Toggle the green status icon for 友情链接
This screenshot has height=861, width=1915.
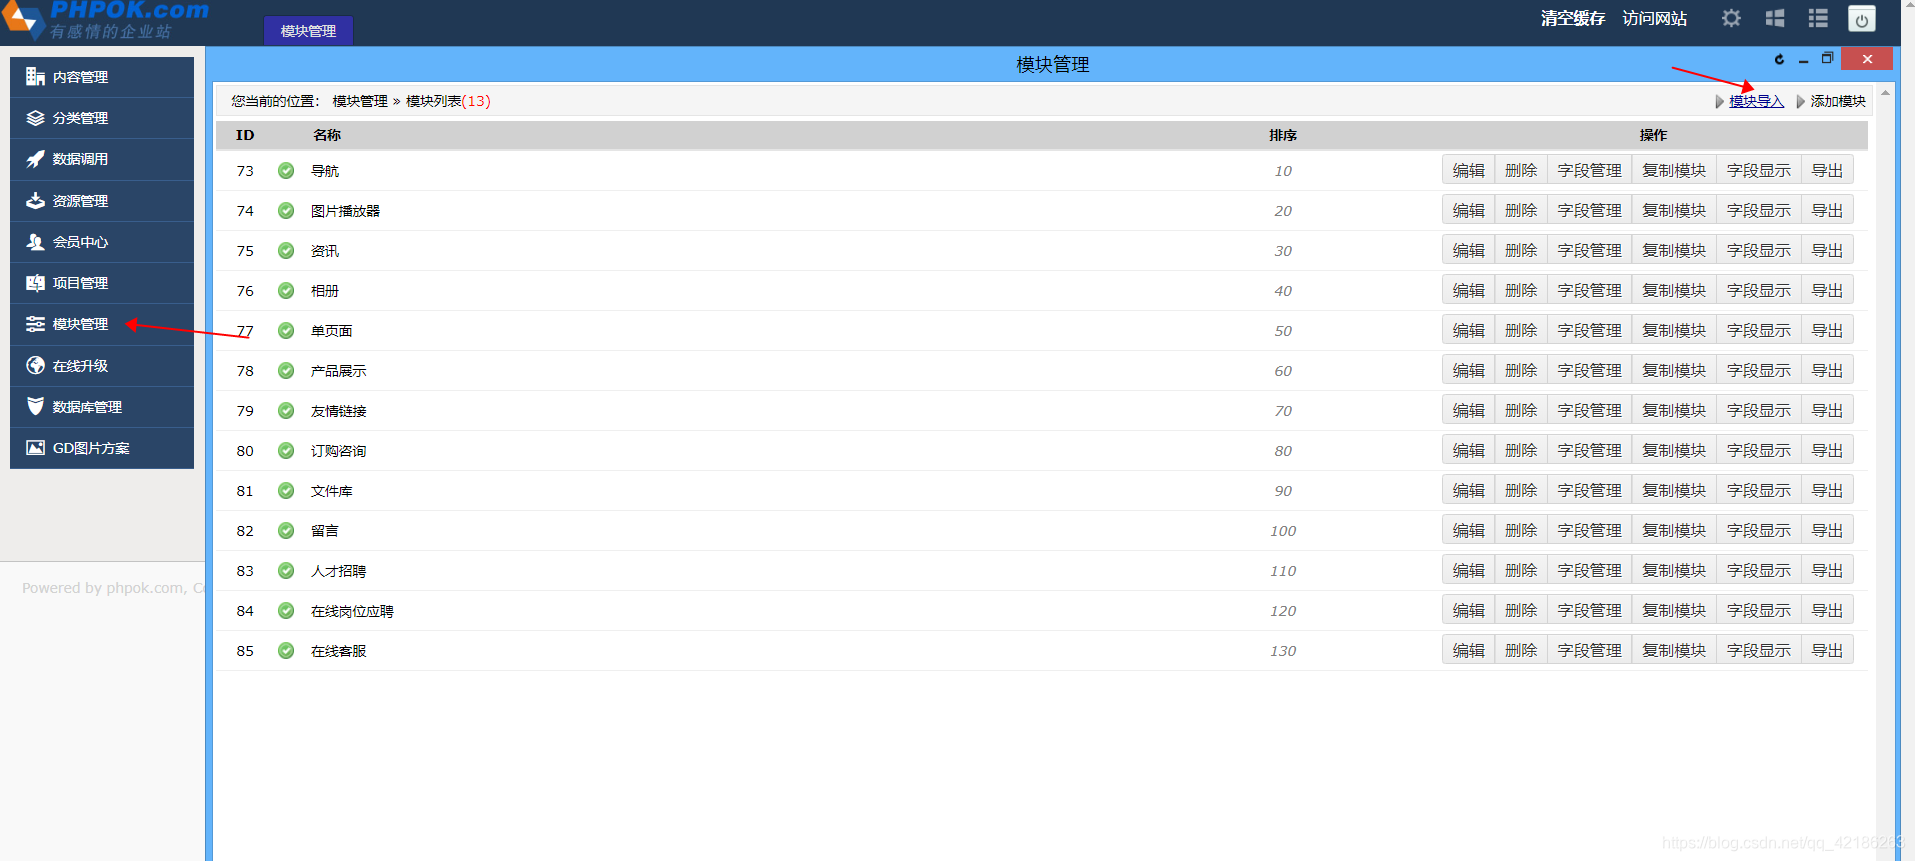pos(286,411)
